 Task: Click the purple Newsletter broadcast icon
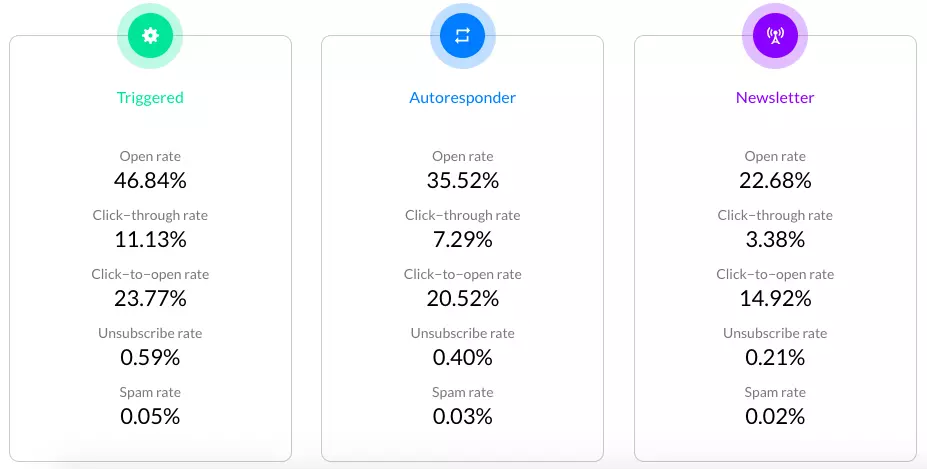(x=775, y=35)
